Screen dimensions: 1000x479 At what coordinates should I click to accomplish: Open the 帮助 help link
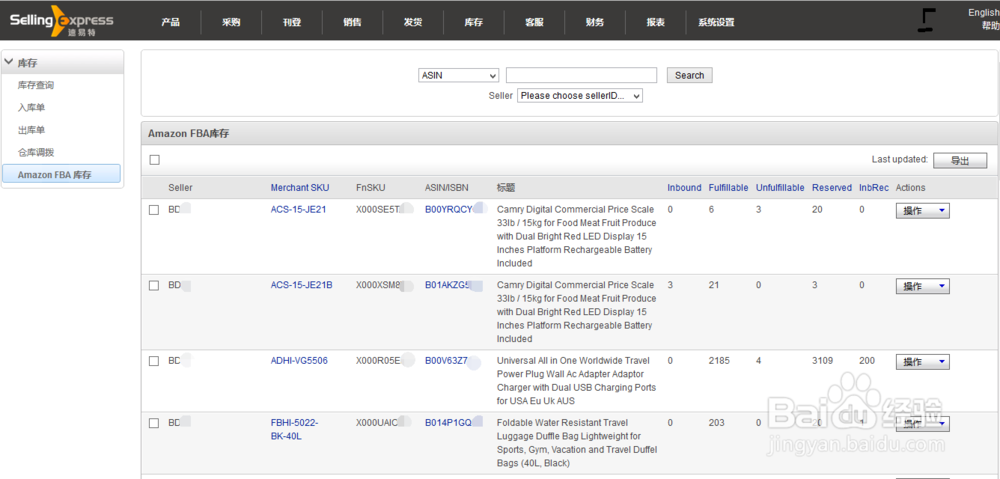[990, 26]
